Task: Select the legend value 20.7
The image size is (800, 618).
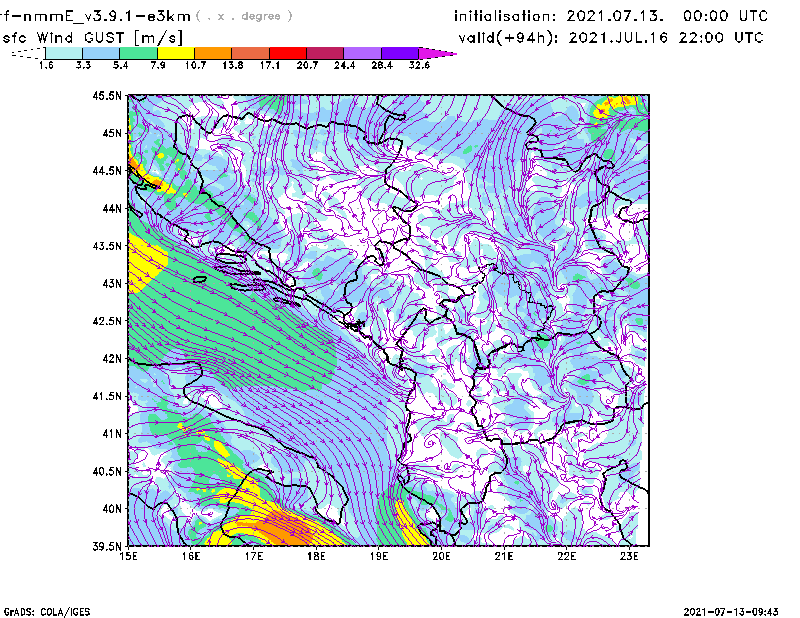Action: [x=307, y=65]
